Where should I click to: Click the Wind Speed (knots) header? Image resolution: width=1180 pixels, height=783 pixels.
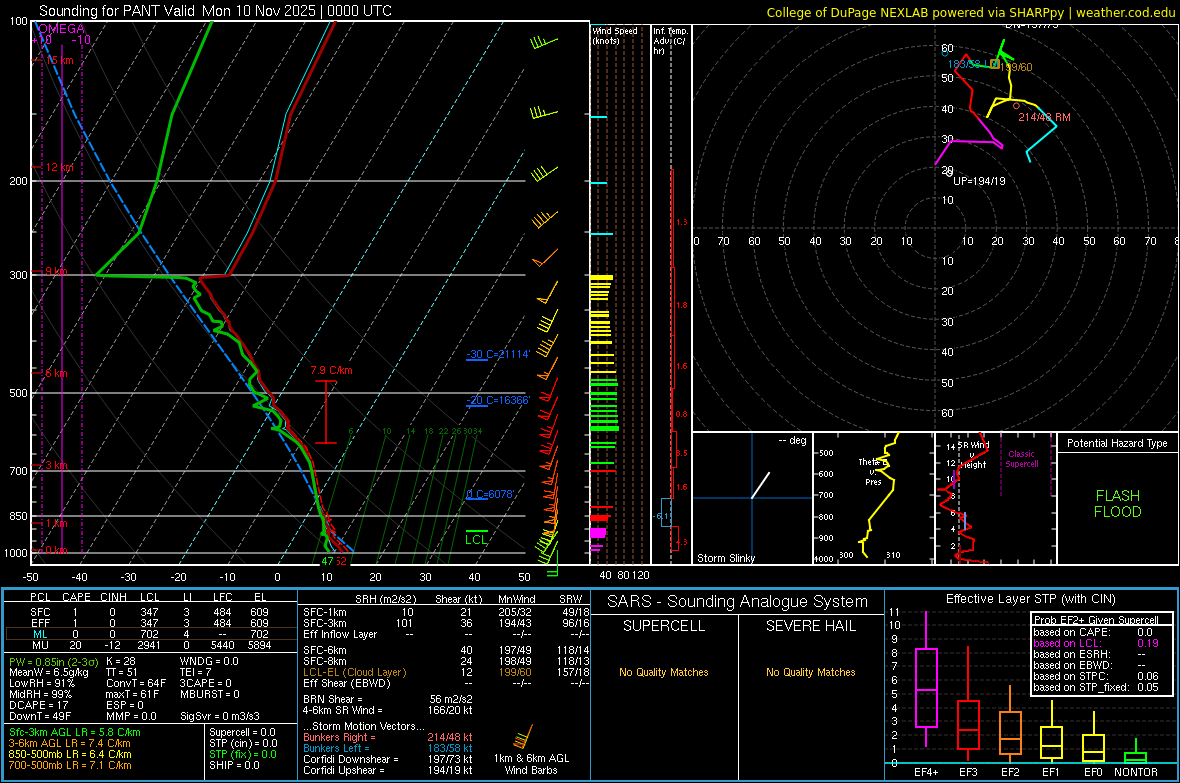615,35
